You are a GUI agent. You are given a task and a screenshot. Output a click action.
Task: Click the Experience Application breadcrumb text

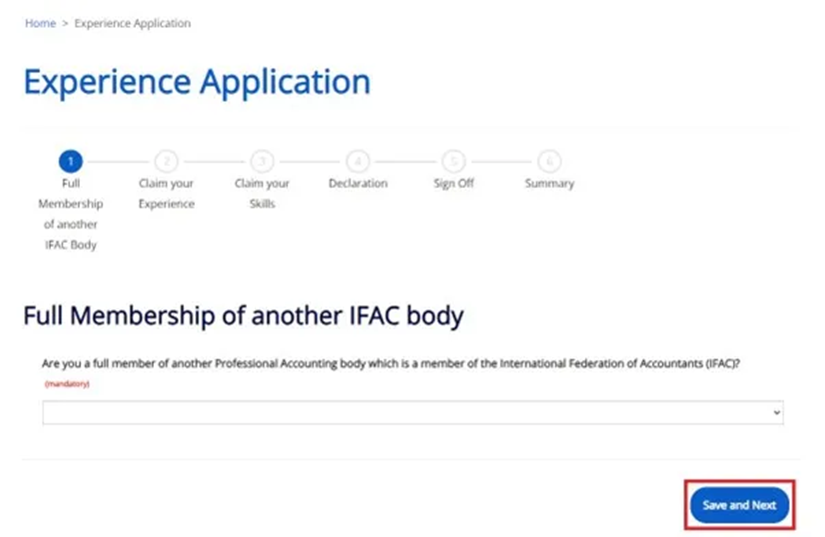[x=132, y=23]
